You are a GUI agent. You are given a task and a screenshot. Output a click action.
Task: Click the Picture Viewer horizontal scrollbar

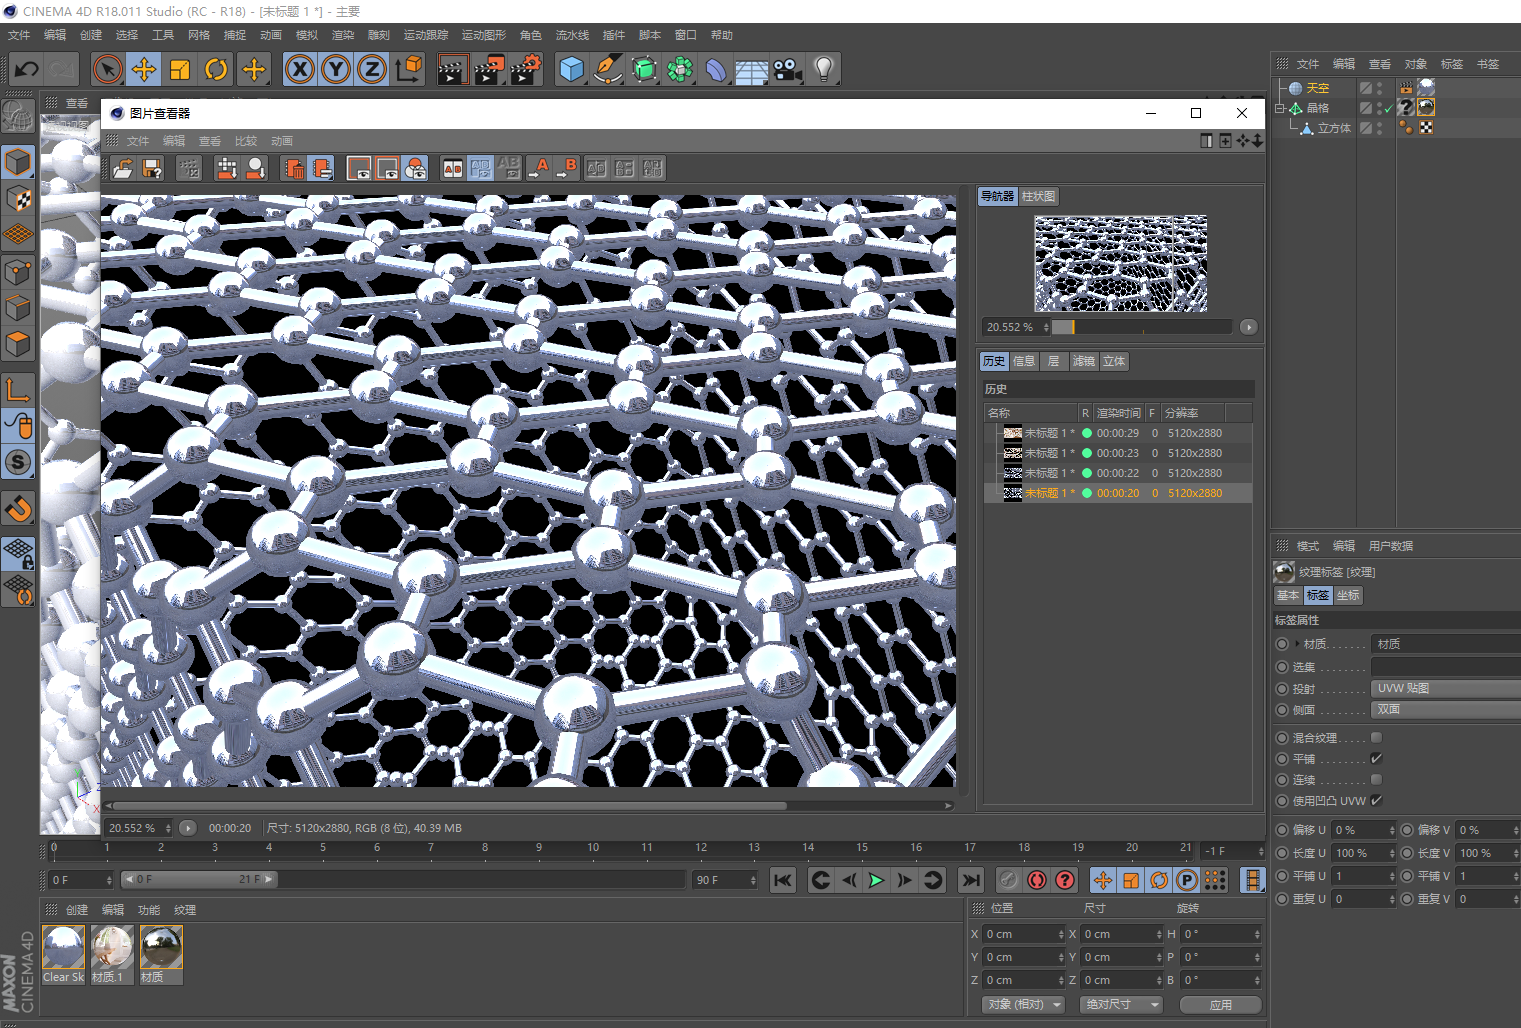(x=450, y=805)
